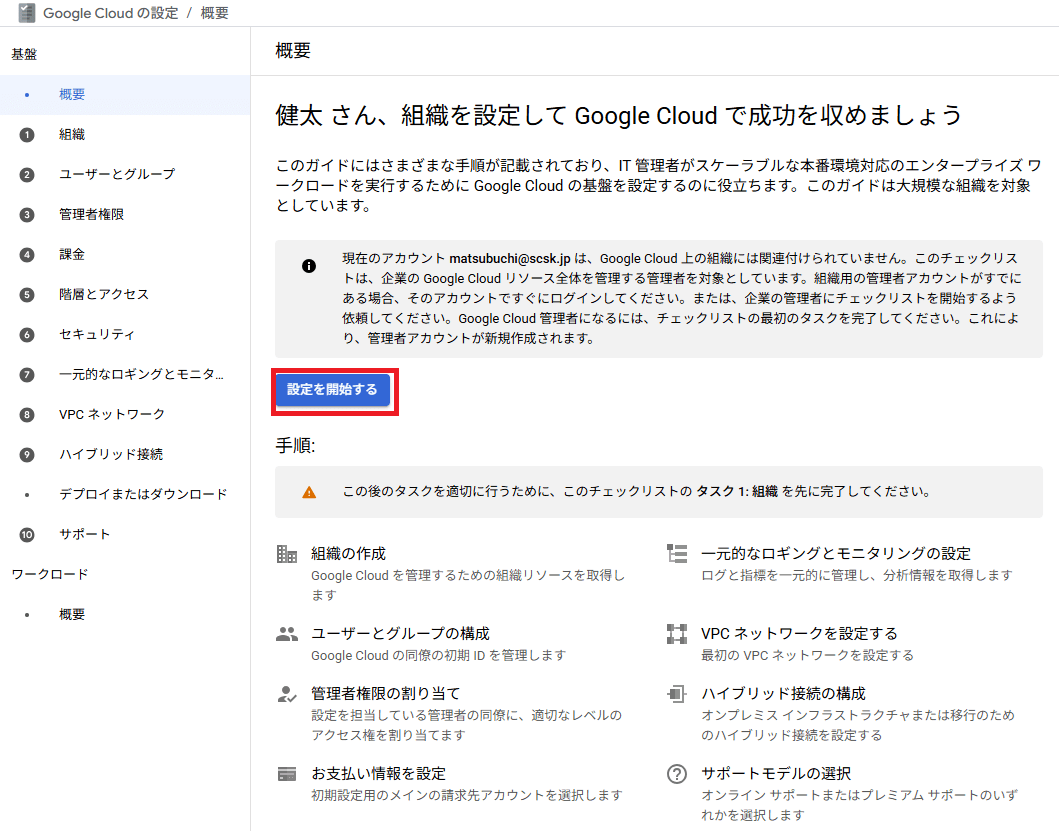Click the 概要 page title heading
Image resolution: width=1059 pixels, height=831 pixels.
coord(293,51)
